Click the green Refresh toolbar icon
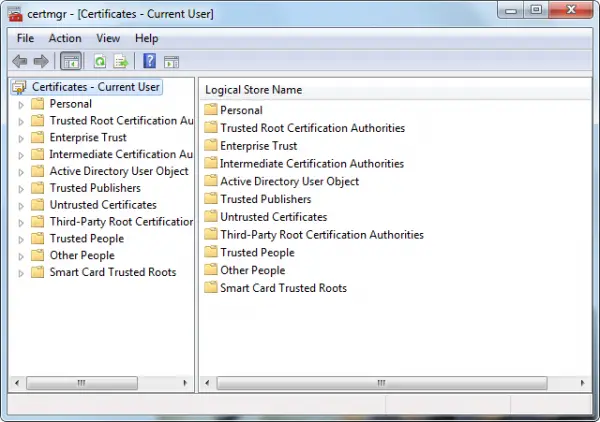This screenshot has width=600, height=422. point(100,61)
